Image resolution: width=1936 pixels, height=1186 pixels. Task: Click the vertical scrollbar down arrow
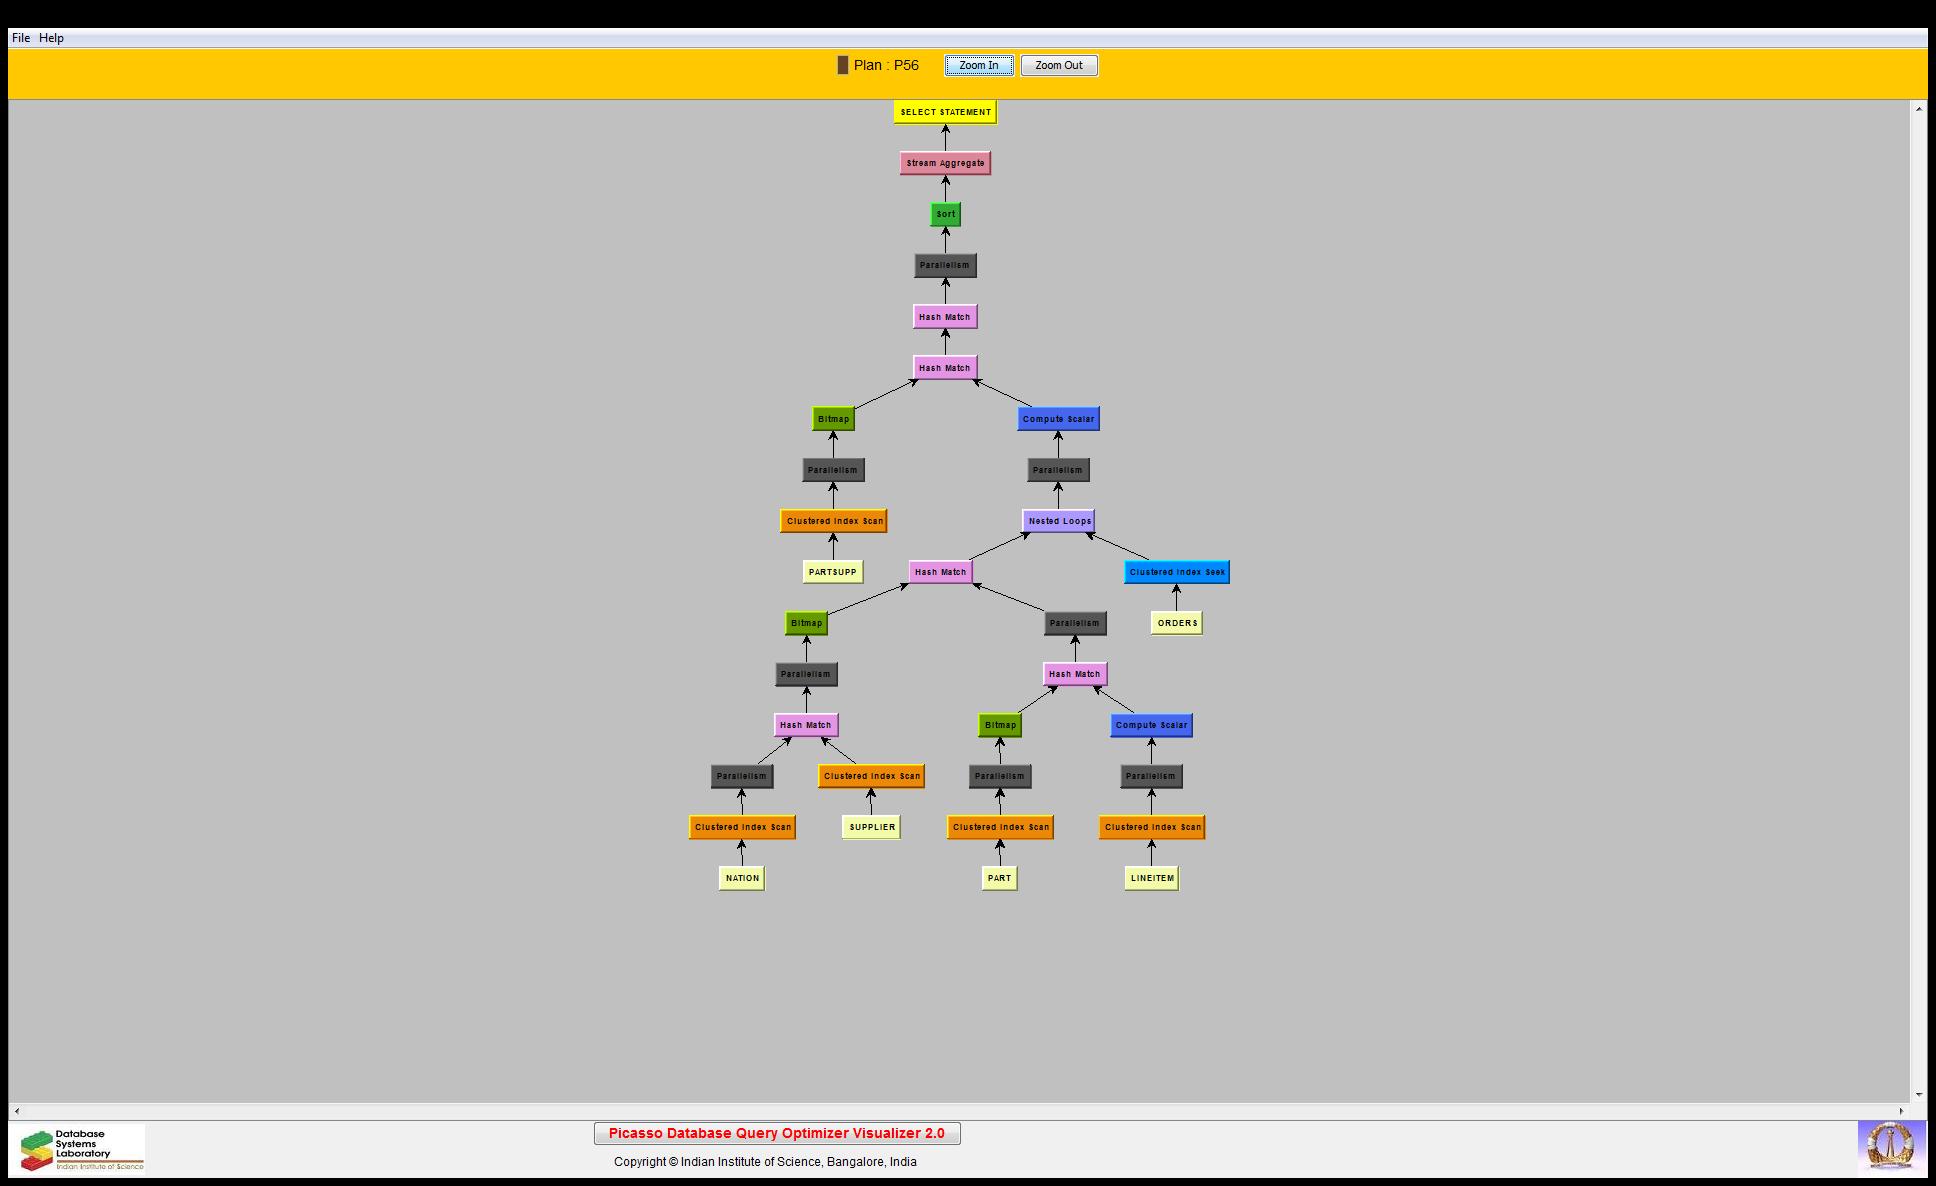click(x=1919, y=1095)
